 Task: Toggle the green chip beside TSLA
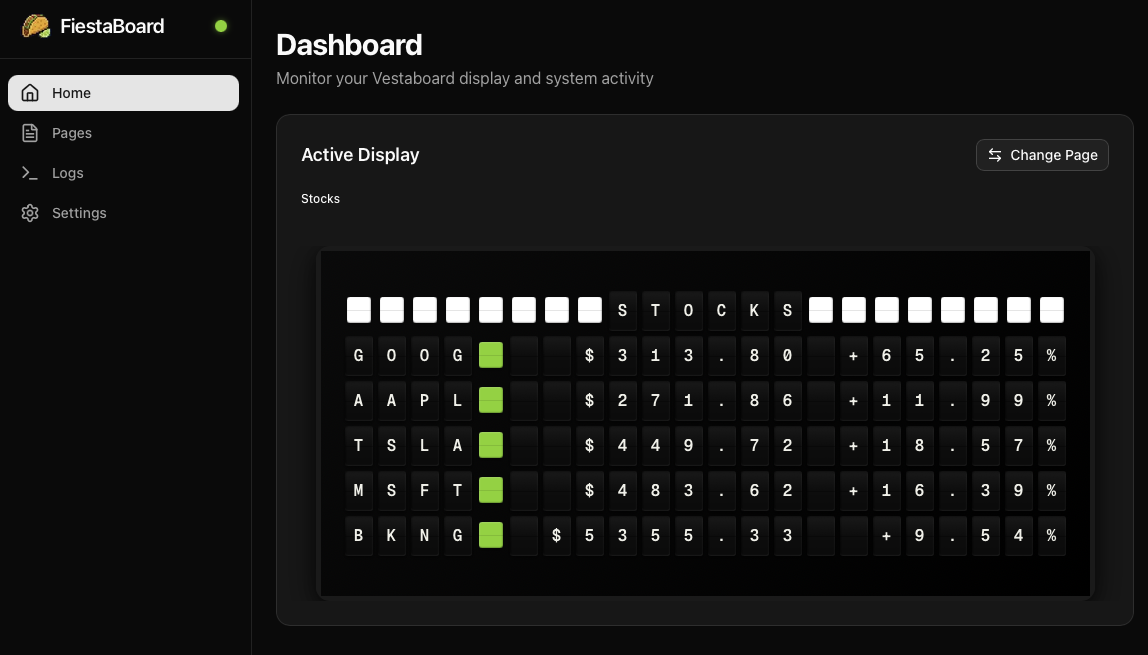pyautogui.click(x=490, y=445)
